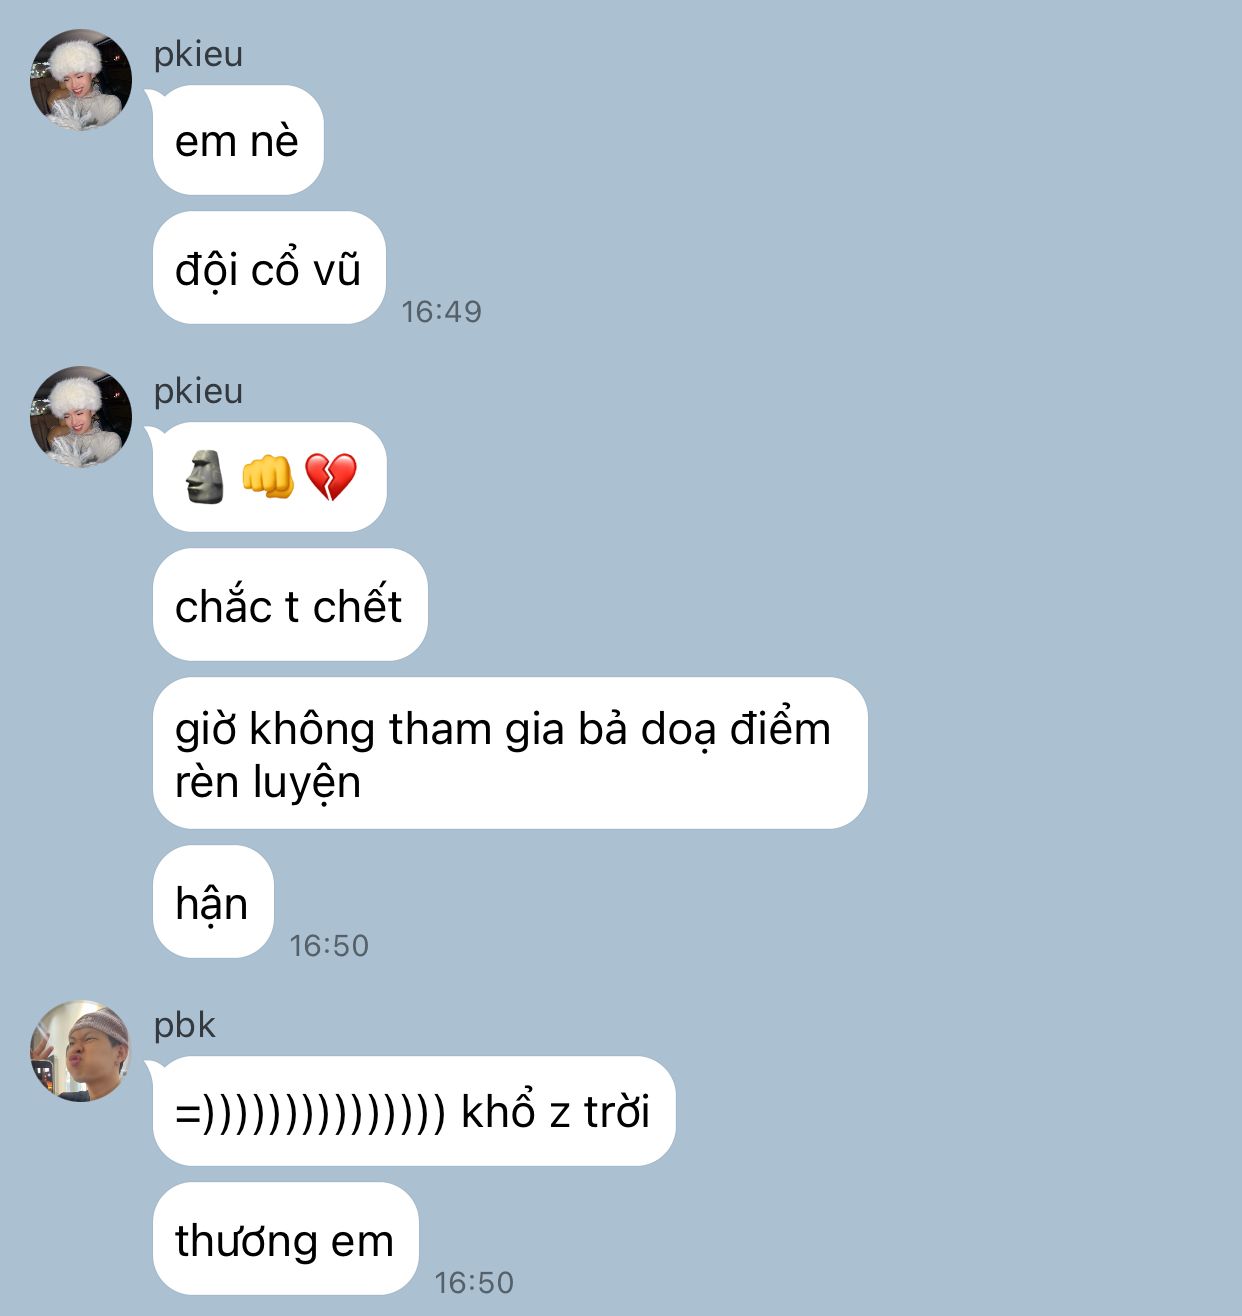Click the pbk username label

[184, 1025]
